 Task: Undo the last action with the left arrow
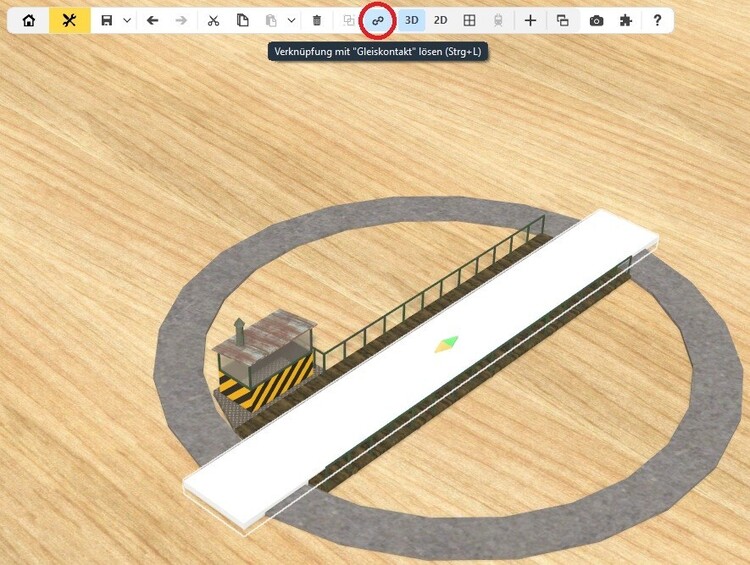(x=153, y=21)
